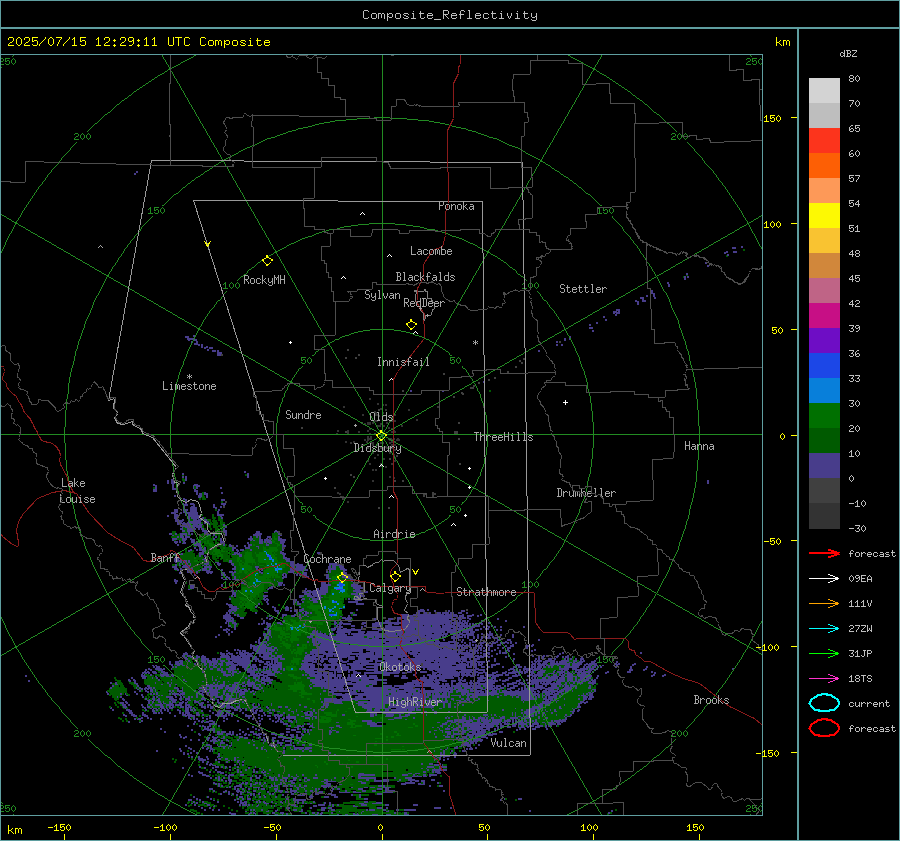Click the green 31JP arrow icon
Screen dimensions: 900x841
click(824, 653)
